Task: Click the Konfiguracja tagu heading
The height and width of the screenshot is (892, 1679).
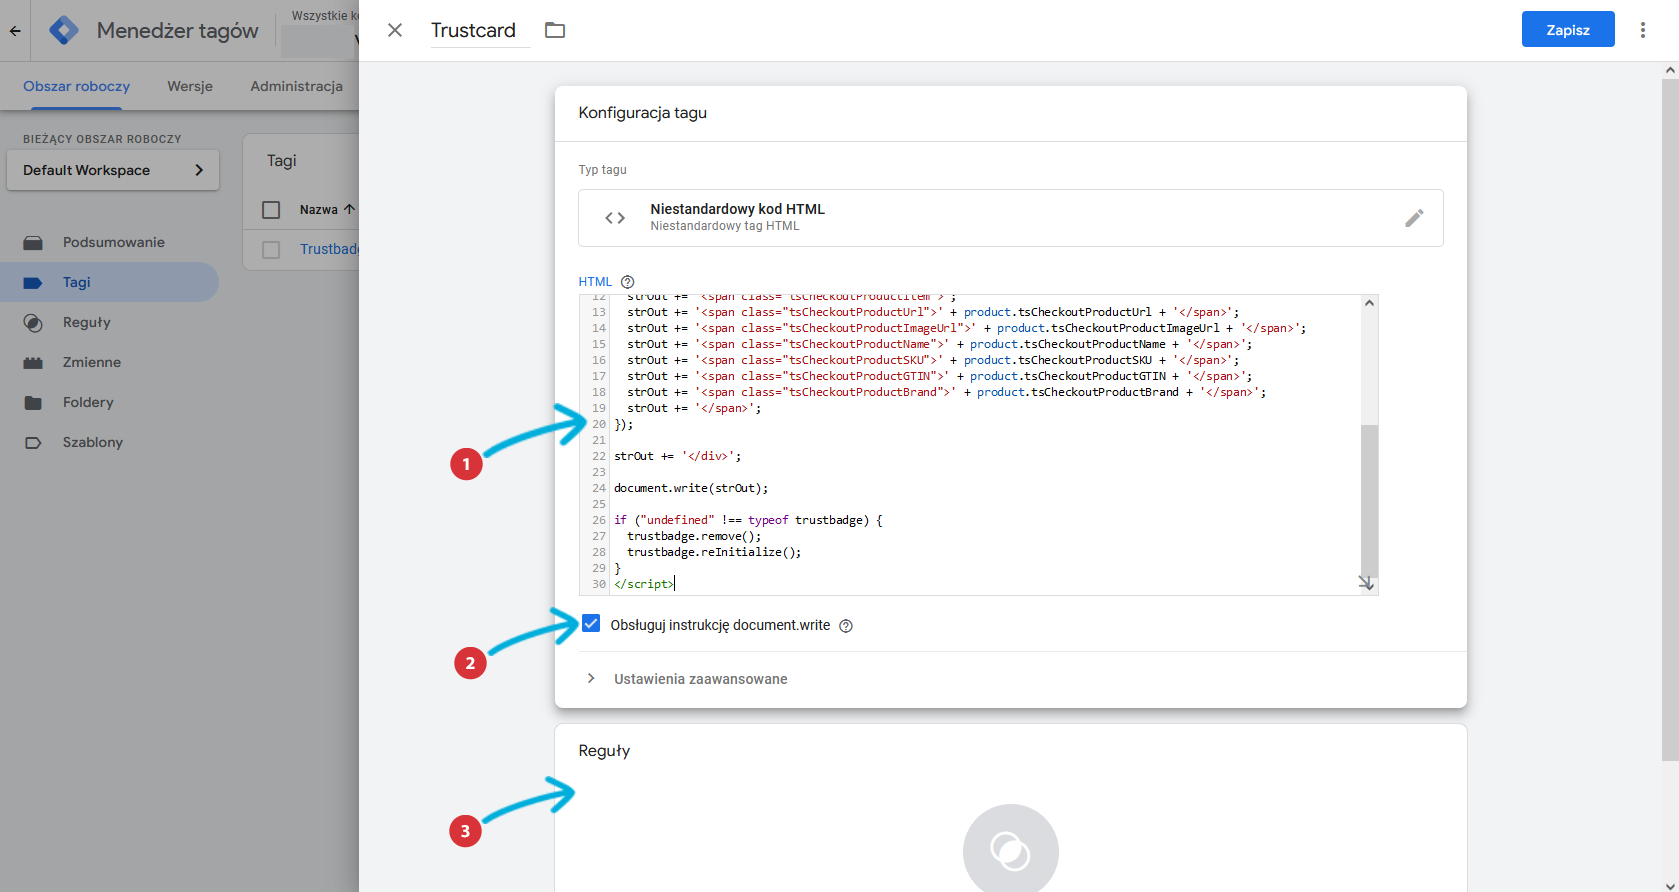Action: [x=643, y=113]
